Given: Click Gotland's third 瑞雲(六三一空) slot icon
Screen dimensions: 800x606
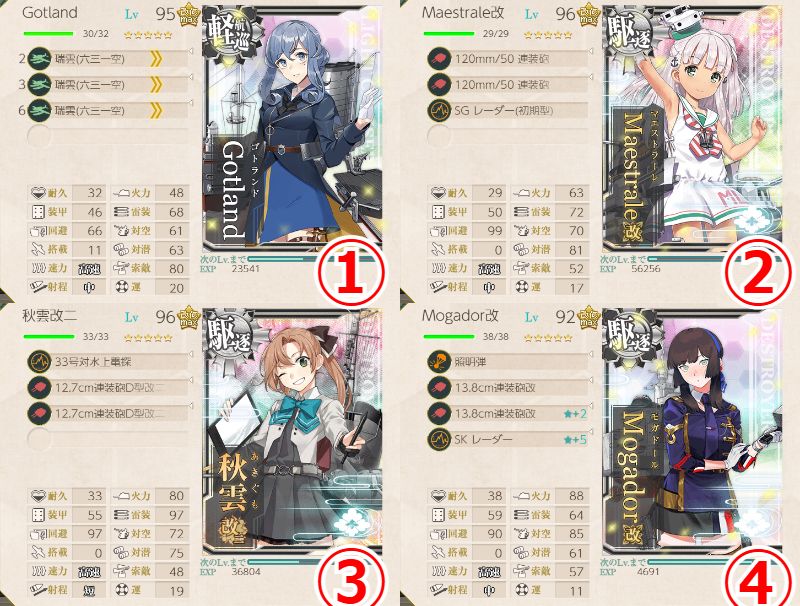Looking at the screenshot, I should point(39,110).
